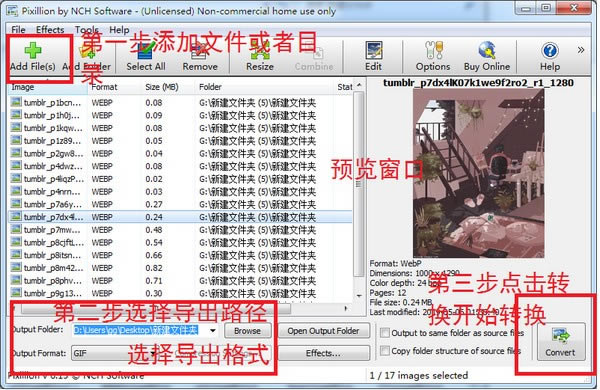Open the Options wrench icon
600x390 pixels.
(x=433, y=50)
